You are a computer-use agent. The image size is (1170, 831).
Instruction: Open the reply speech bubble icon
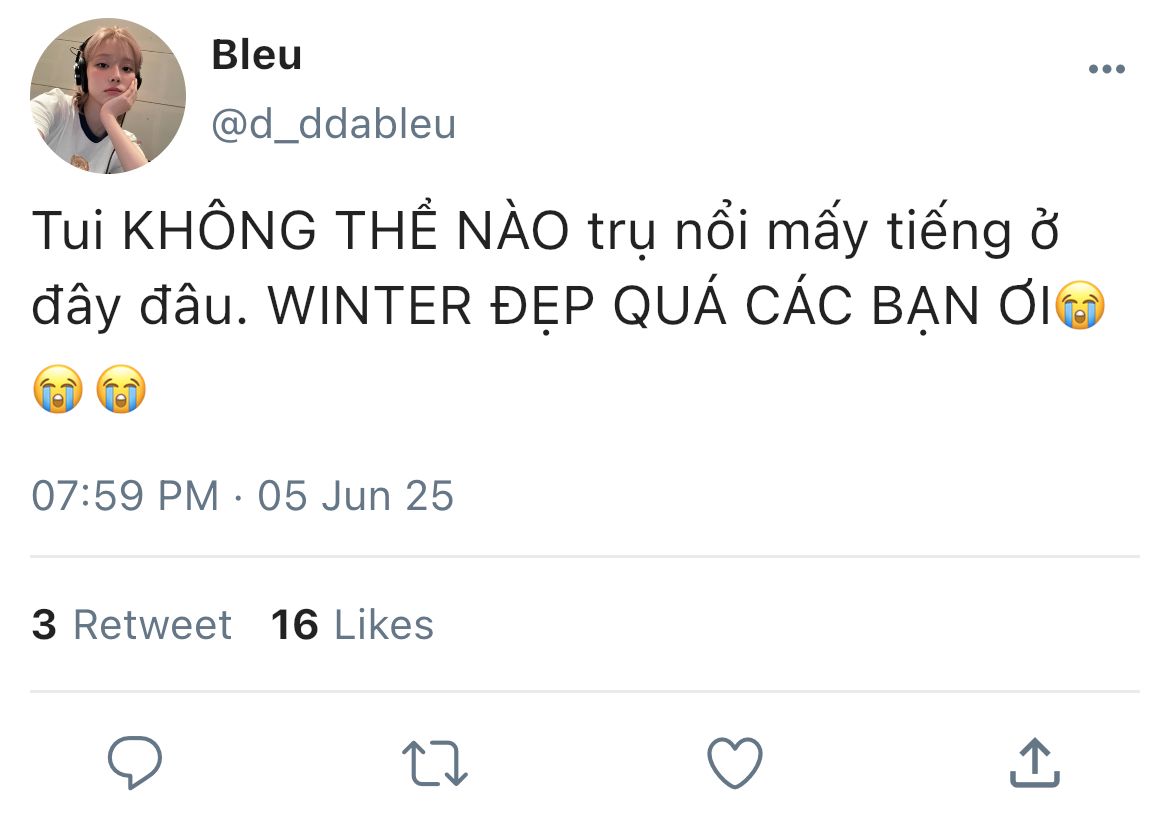pos(135,762)
